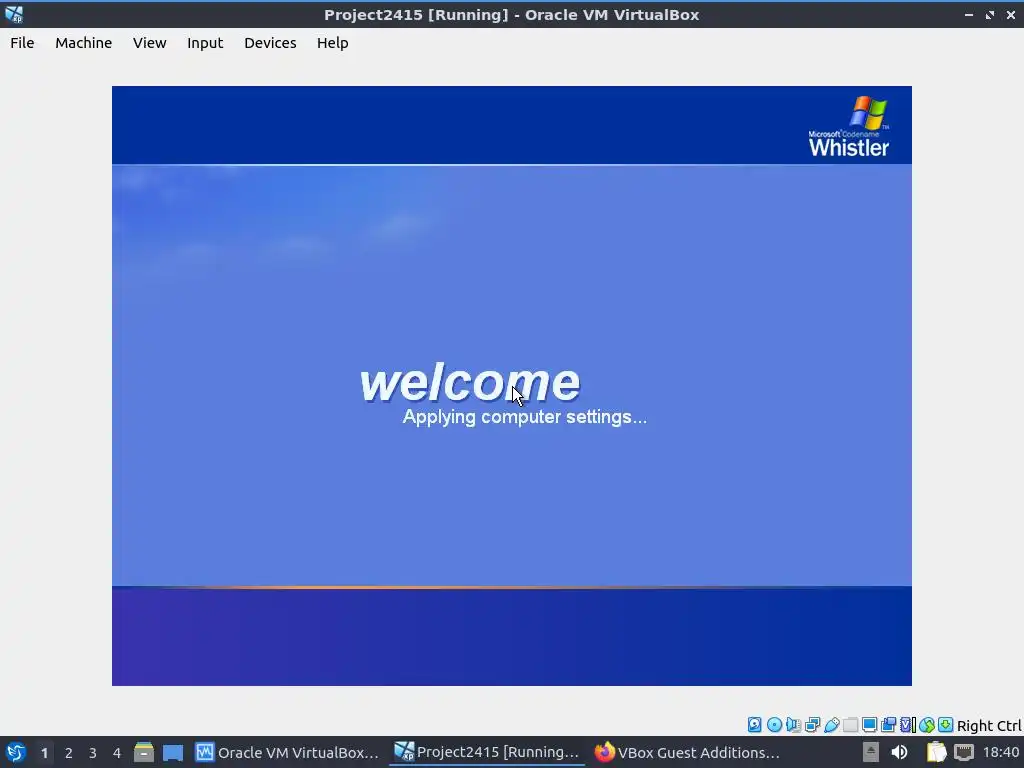Click the mouse integration status icon
Screen dimensions: 1024x768
(x=927, y=725)
